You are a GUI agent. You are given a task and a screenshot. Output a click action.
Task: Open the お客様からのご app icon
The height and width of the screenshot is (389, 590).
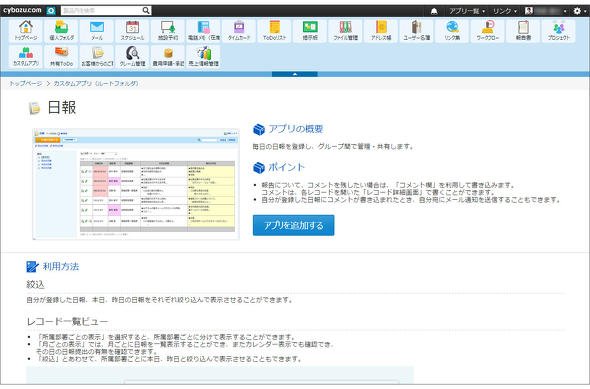click(x=97, y=56)
